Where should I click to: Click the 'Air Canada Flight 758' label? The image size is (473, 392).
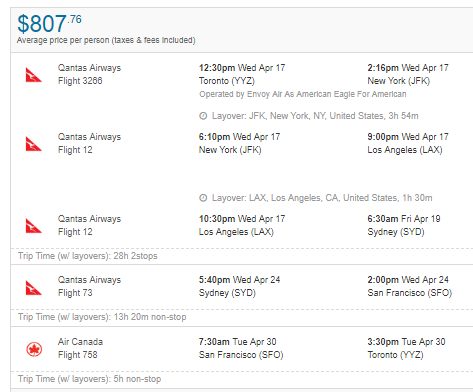80,348
